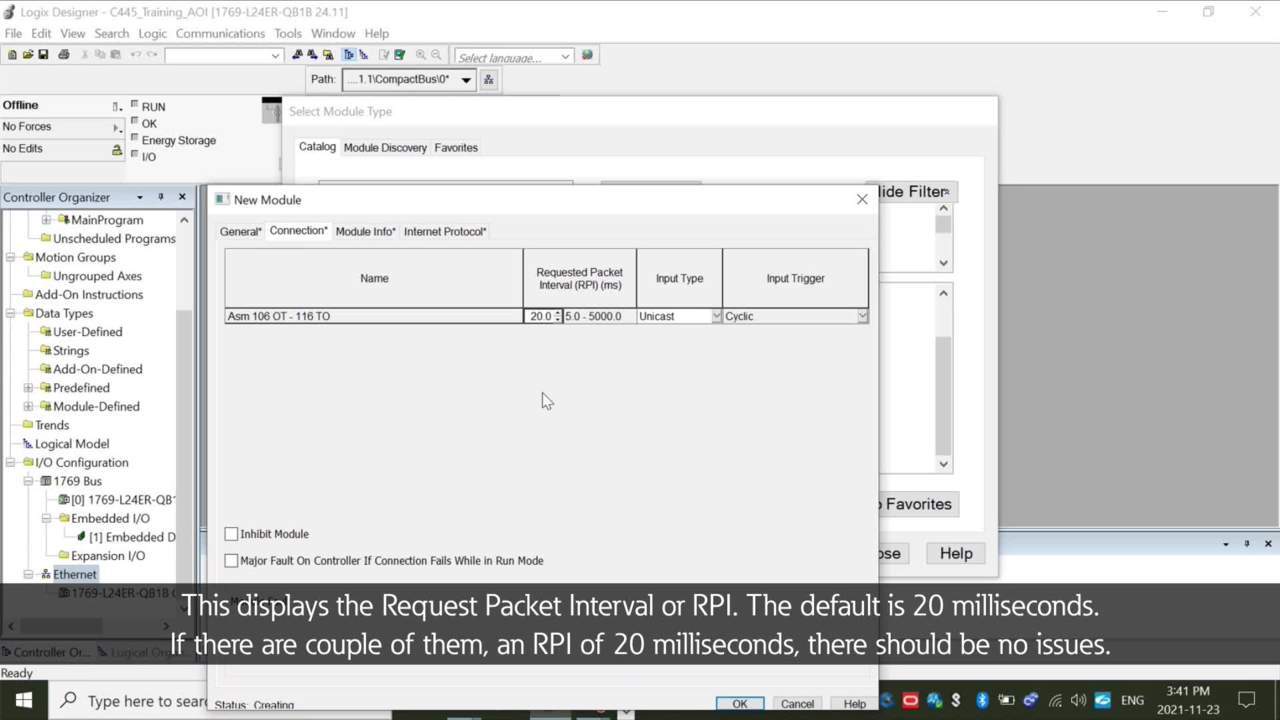Click the battery status tray icon
The width and height of the screenshot is (1280, 720).
click(1006, 700)
